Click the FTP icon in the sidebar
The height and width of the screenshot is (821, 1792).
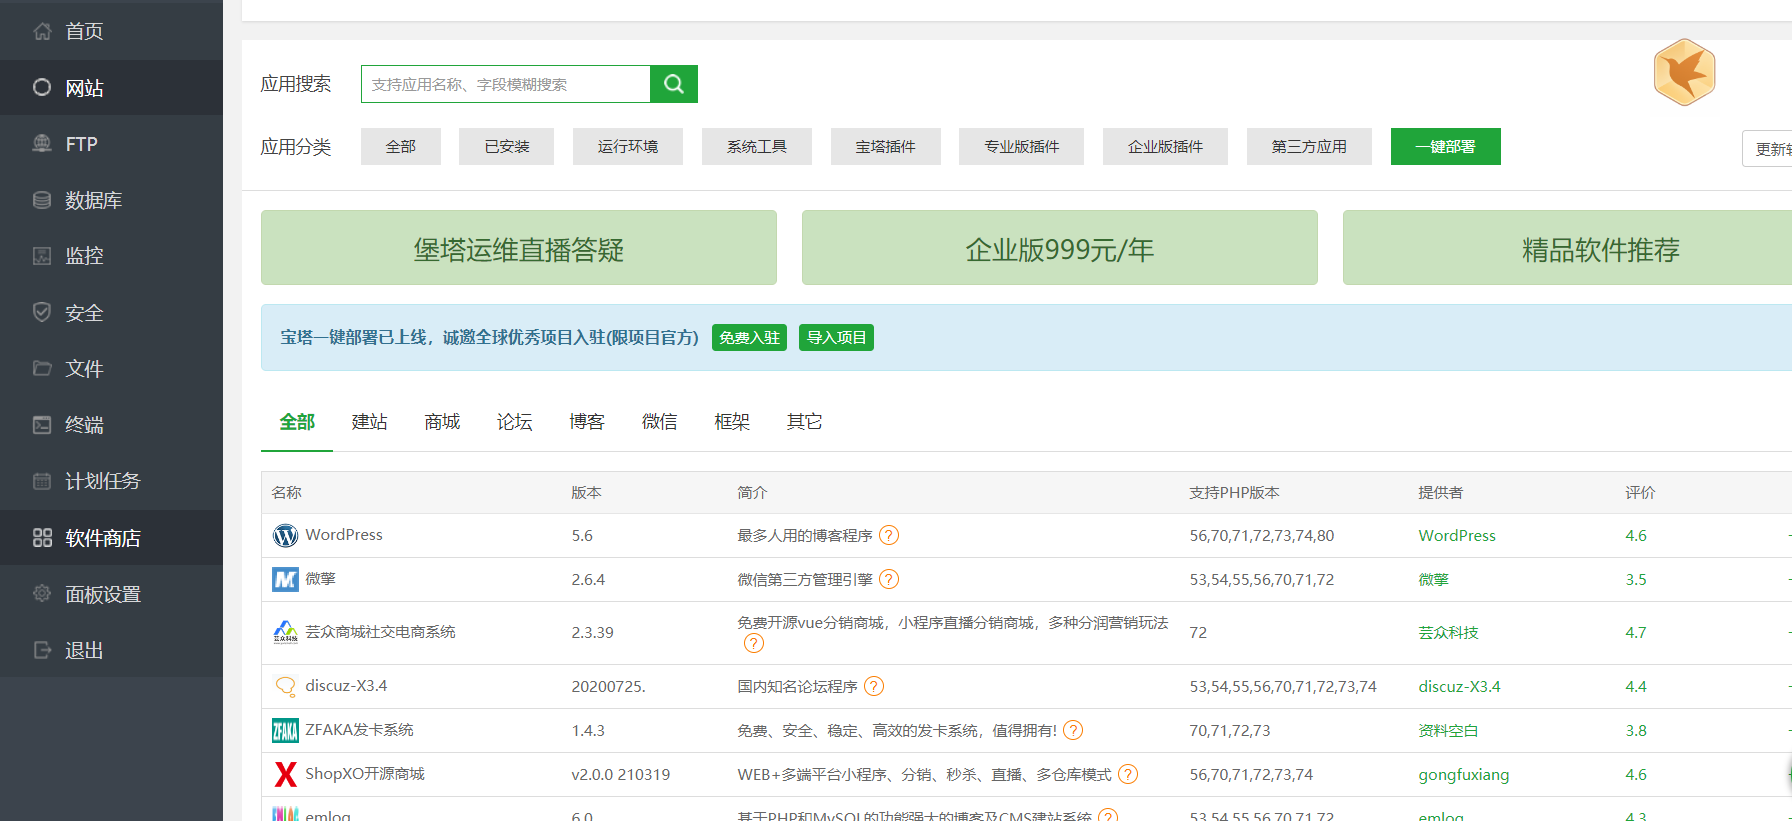tap(42, 143)
